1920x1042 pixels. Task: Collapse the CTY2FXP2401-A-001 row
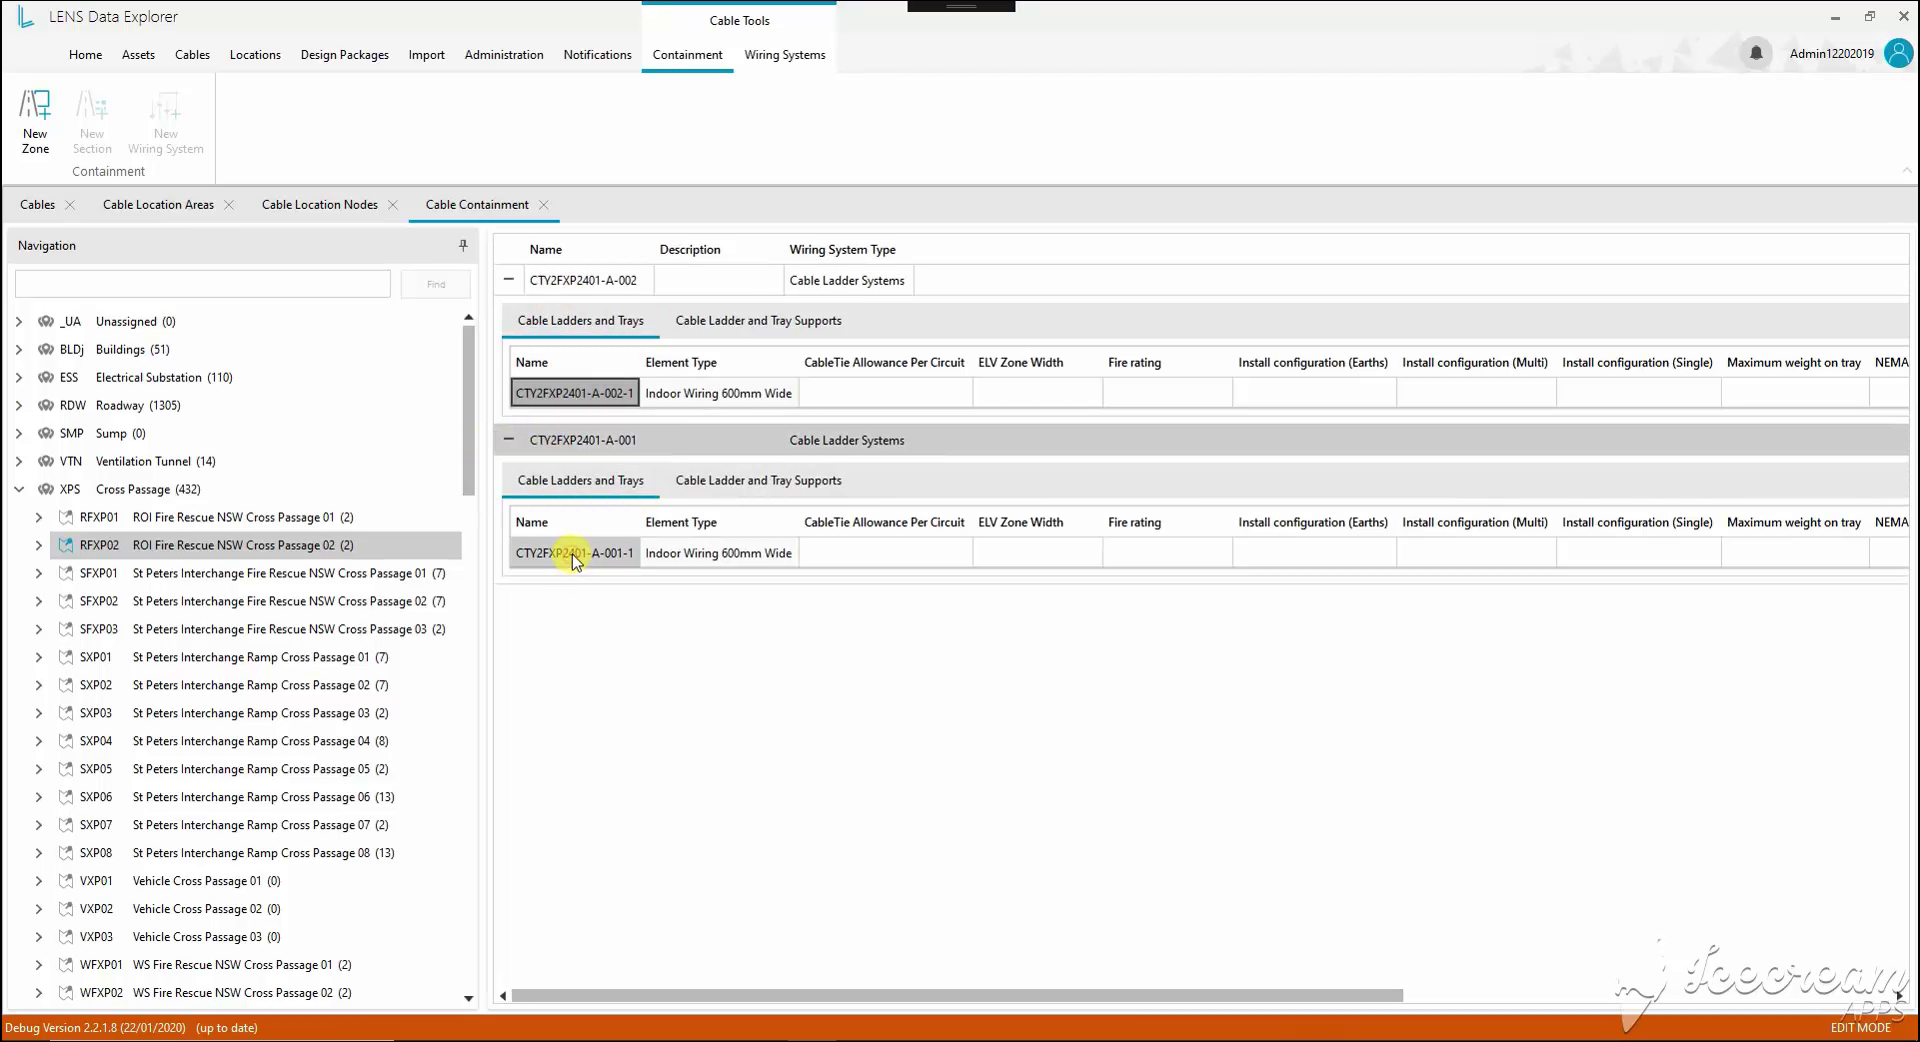509,439
